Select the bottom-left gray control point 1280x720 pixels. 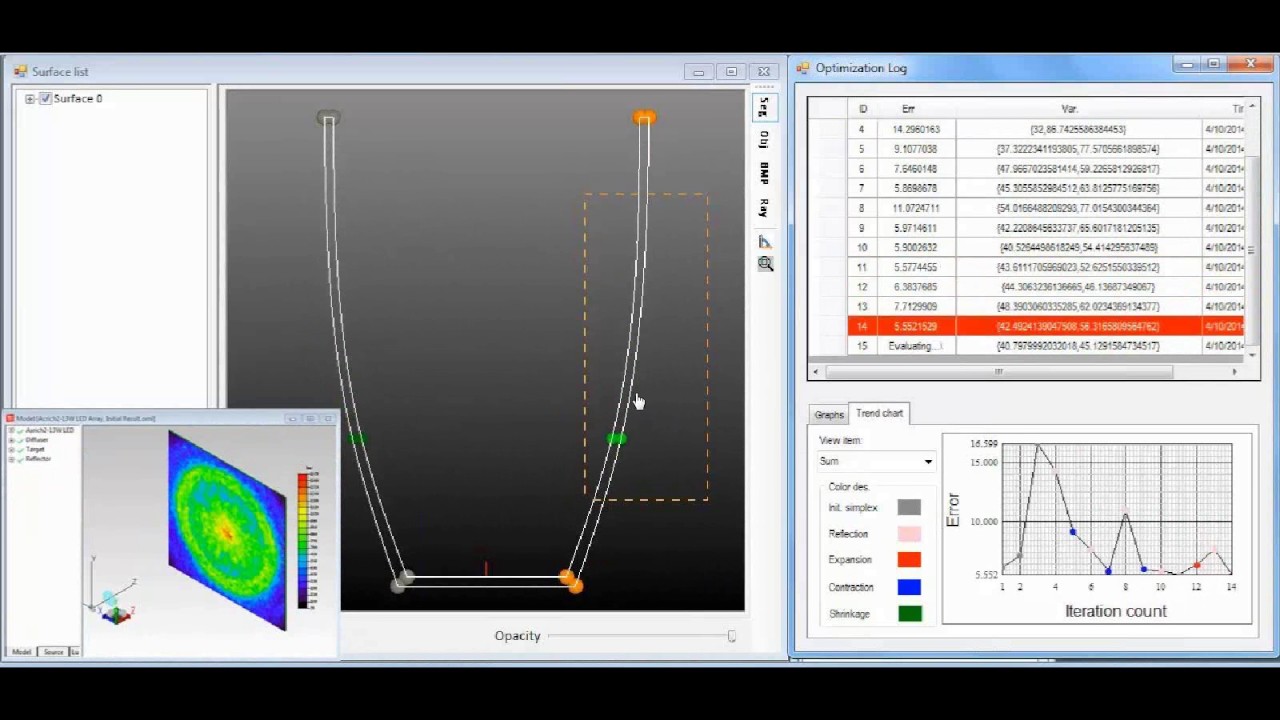pyautogui.click(x=402, y=581)
